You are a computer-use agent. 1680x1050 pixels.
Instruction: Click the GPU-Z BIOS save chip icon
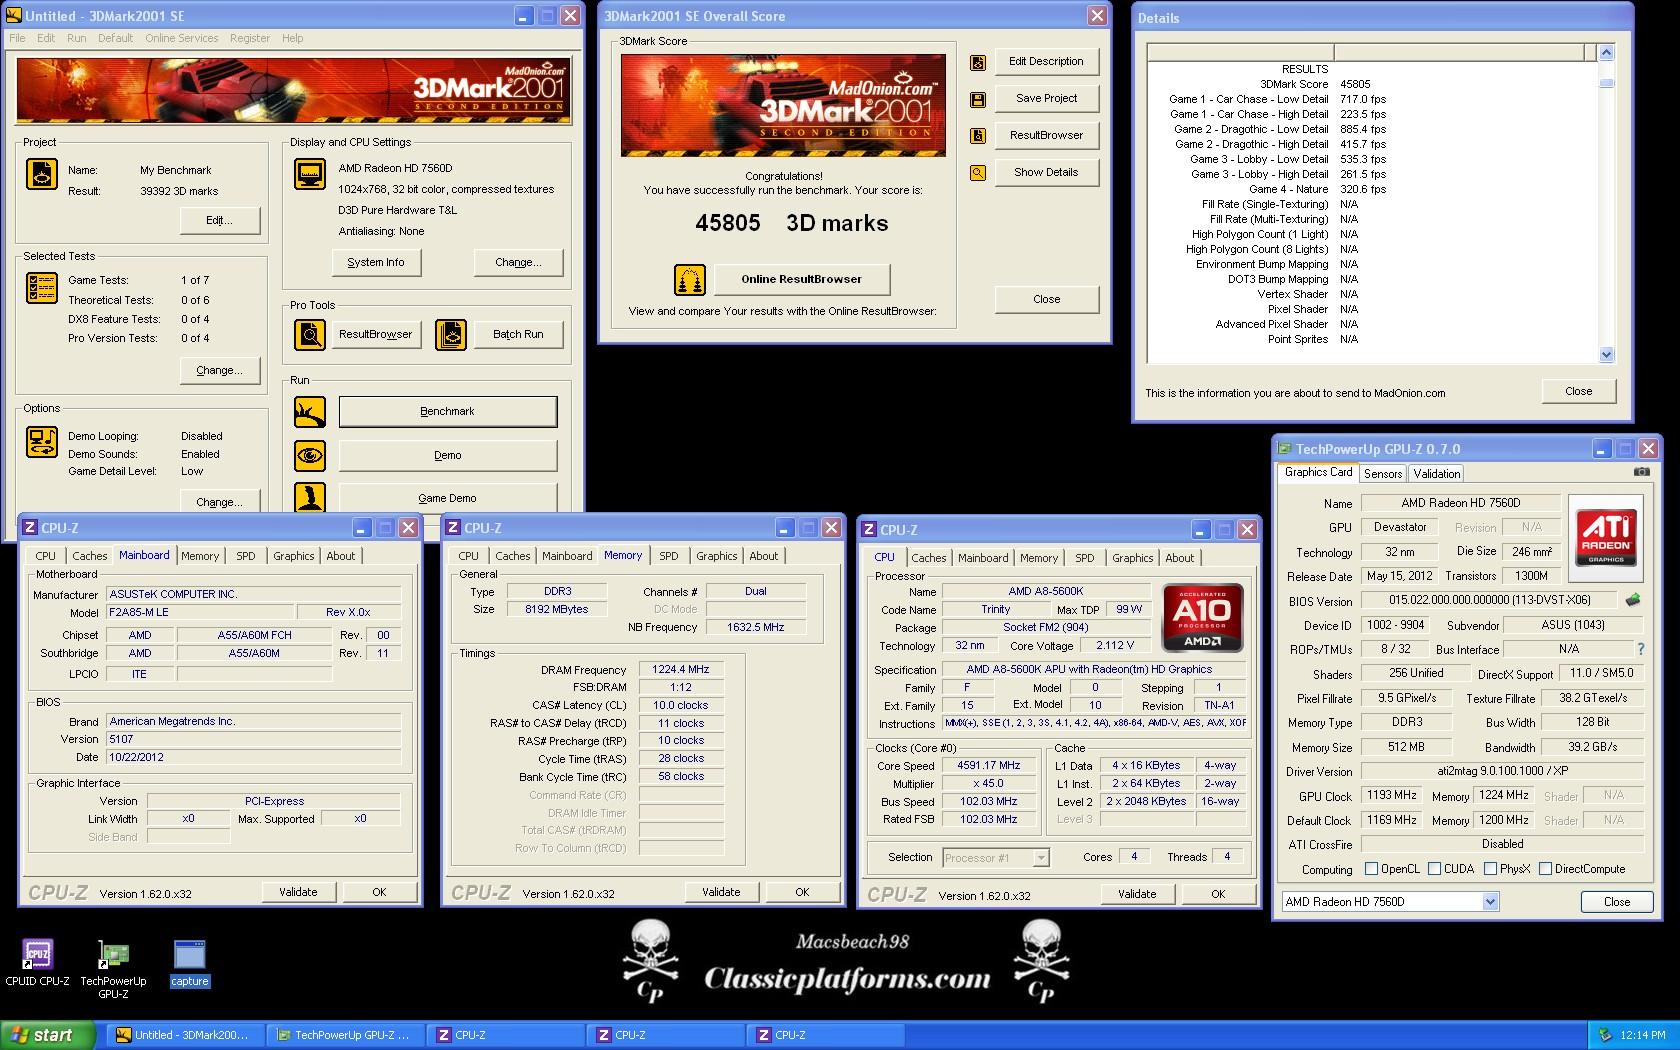click(1633, 600)
